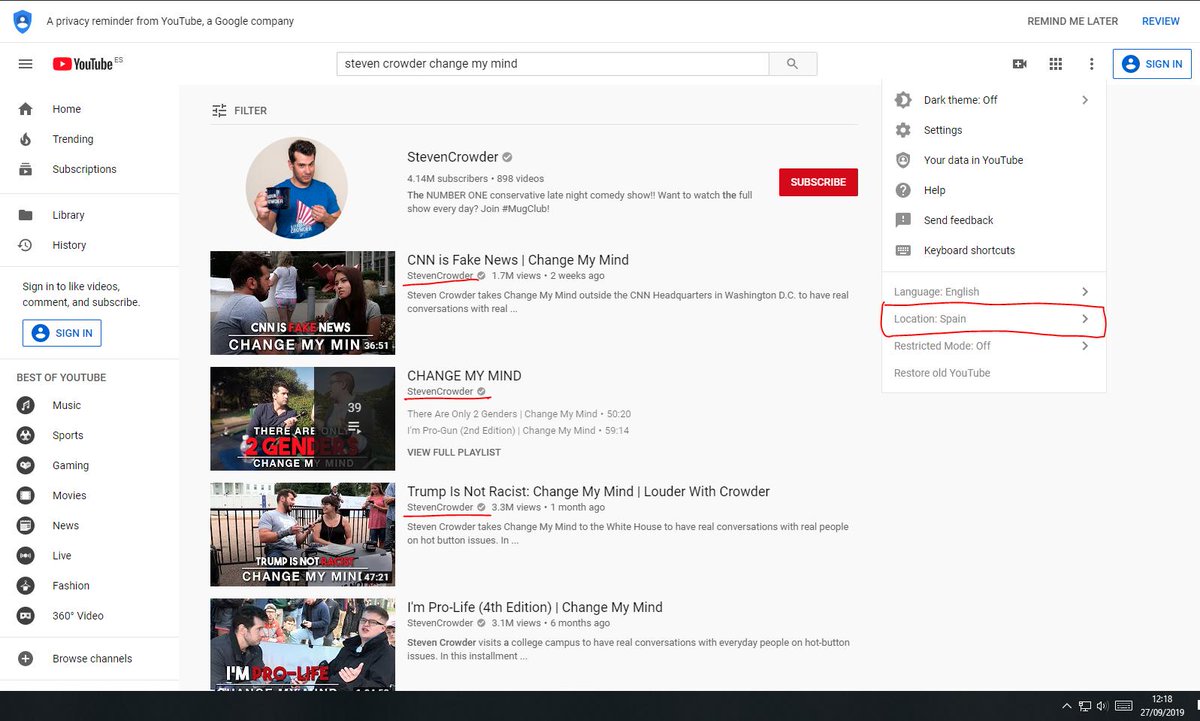Viewport: 1200px width, 721px height.
Task: Expand the Location: Spain chevron
Action: point(1085,319)
